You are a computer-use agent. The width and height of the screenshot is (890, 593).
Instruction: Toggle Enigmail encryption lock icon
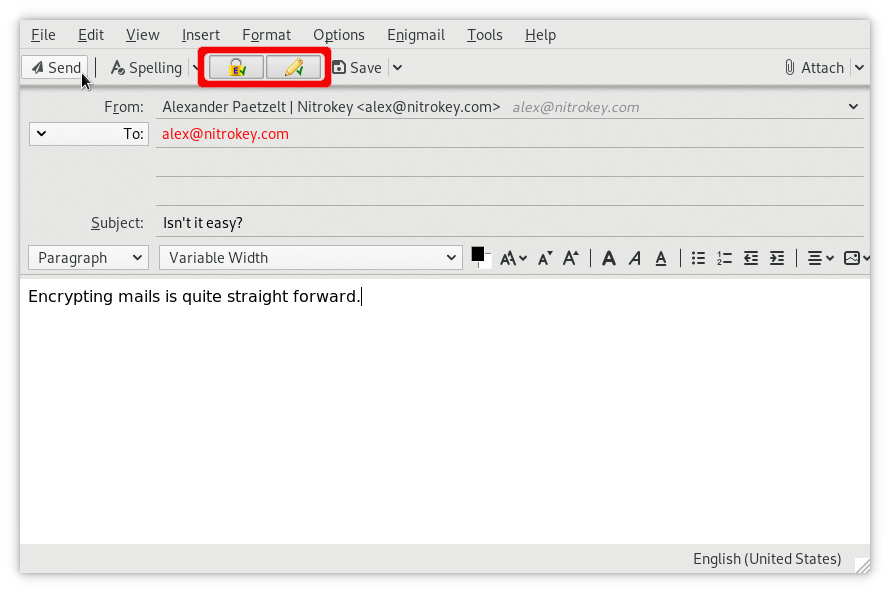236,68
